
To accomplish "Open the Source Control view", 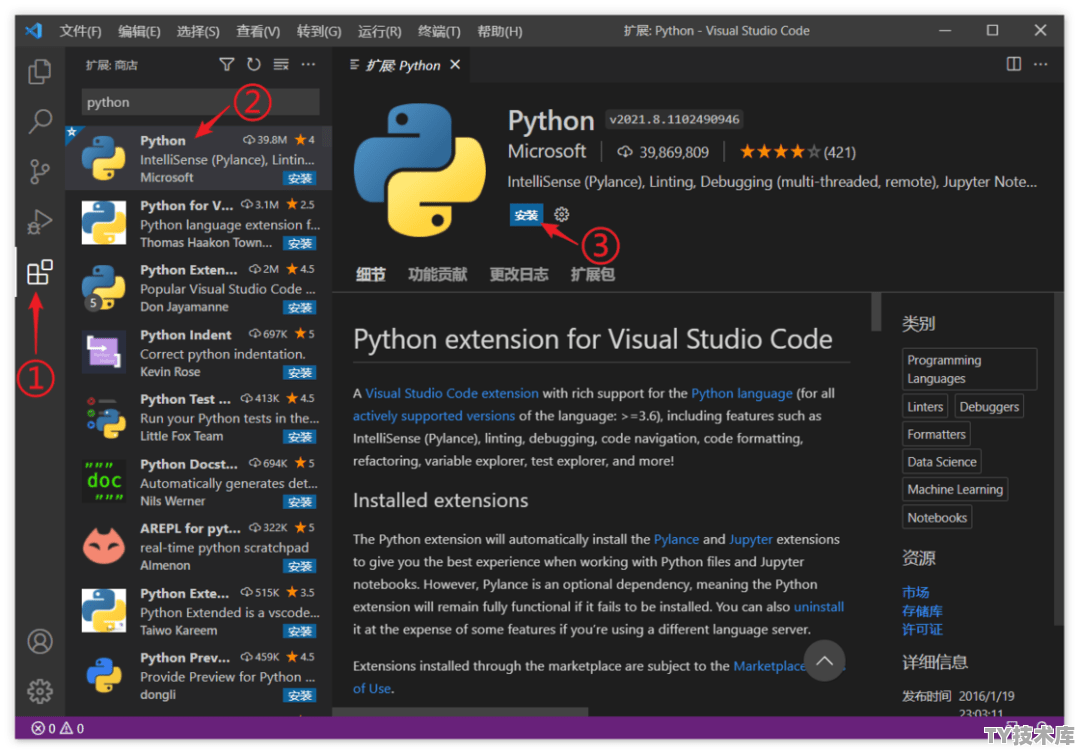I will point(39,172).
